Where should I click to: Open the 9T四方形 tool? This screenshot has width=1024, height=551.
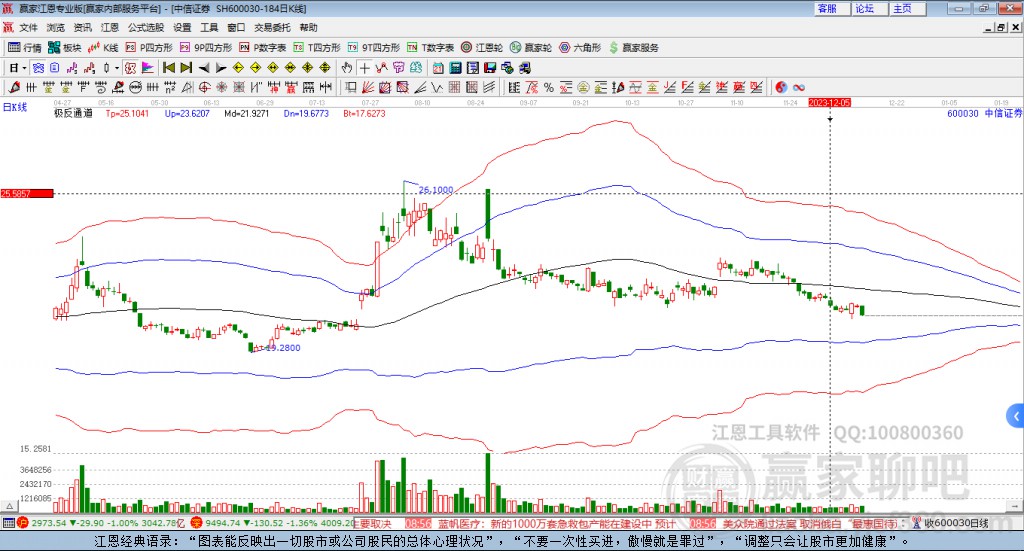coord(374,48)
